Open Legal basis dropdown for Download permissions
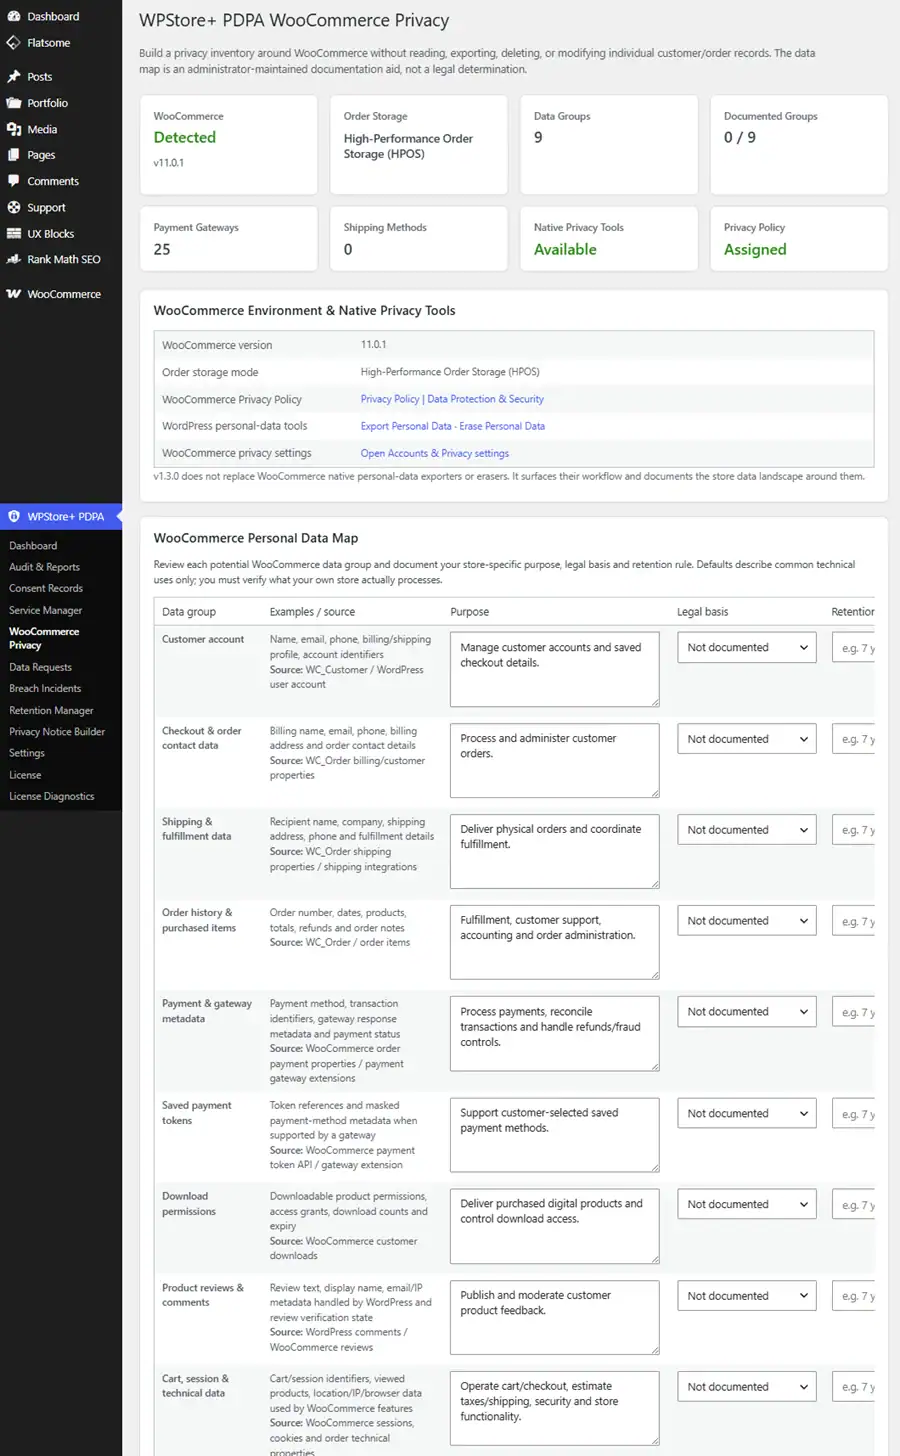The width and height of the screenshot is (900, 1456). coord(748,1204)
